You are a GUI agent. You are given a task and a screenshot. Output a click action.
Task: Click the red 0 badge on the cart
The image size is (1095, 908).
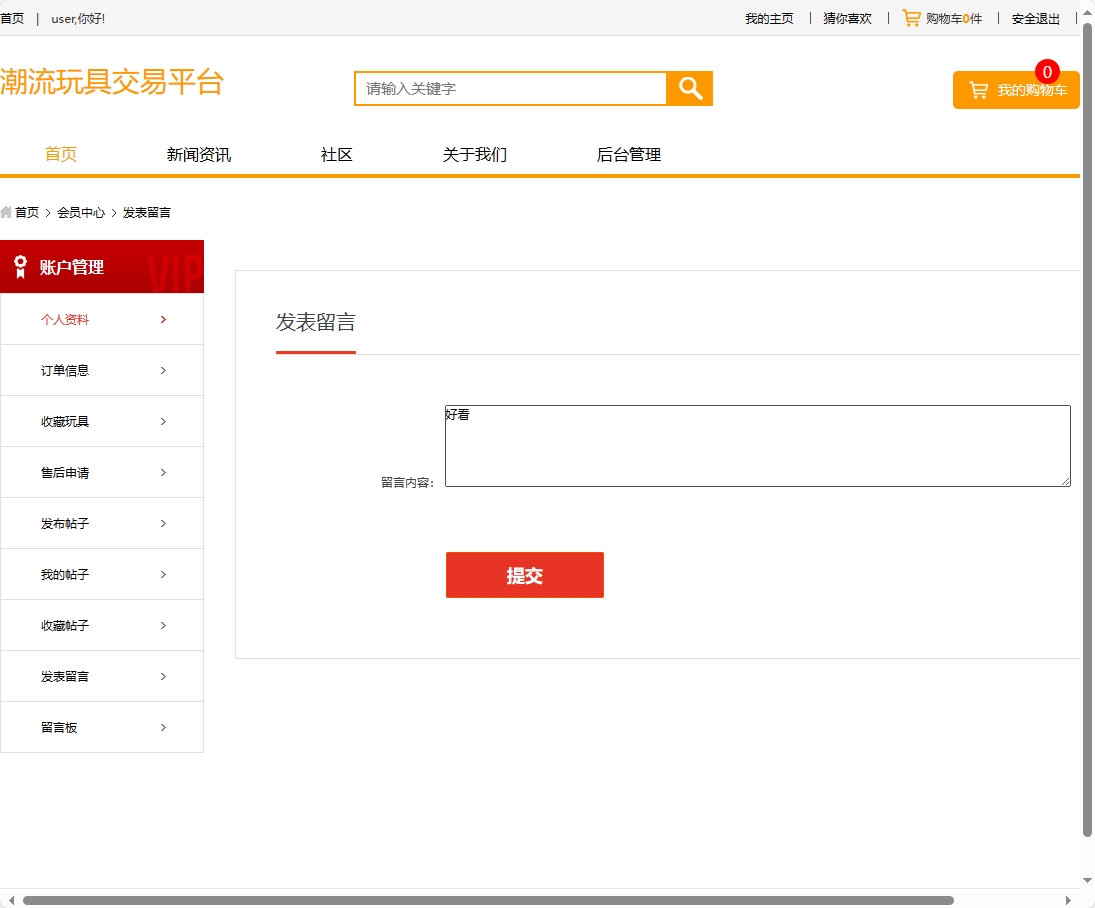(1047, 71)
